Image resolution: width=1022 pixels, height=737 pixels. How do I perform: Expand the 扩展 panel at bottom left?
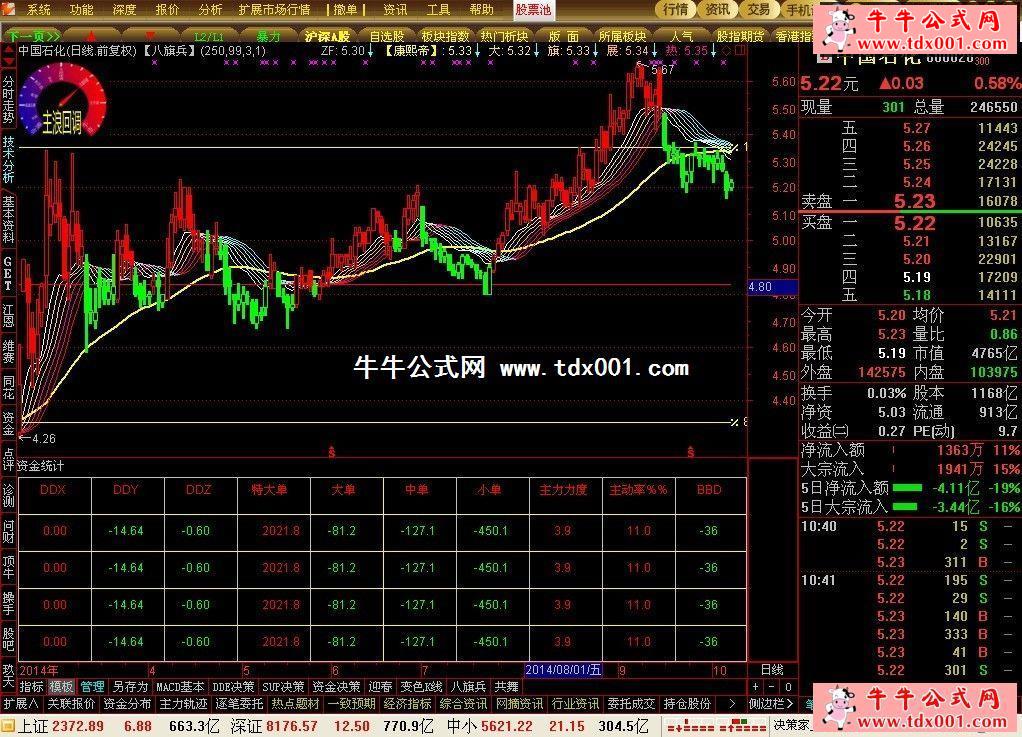click(x=20, y=704)
